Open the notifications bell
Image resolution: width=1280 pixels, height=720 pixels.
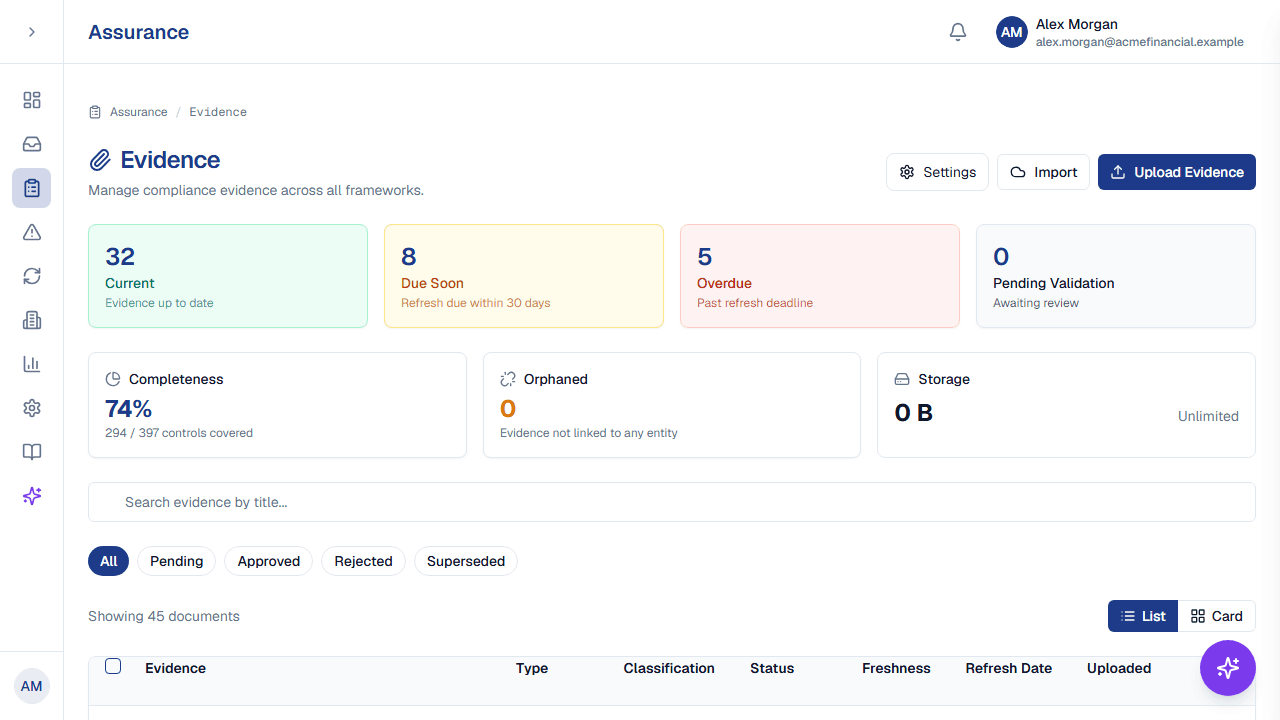pos(958,32)
